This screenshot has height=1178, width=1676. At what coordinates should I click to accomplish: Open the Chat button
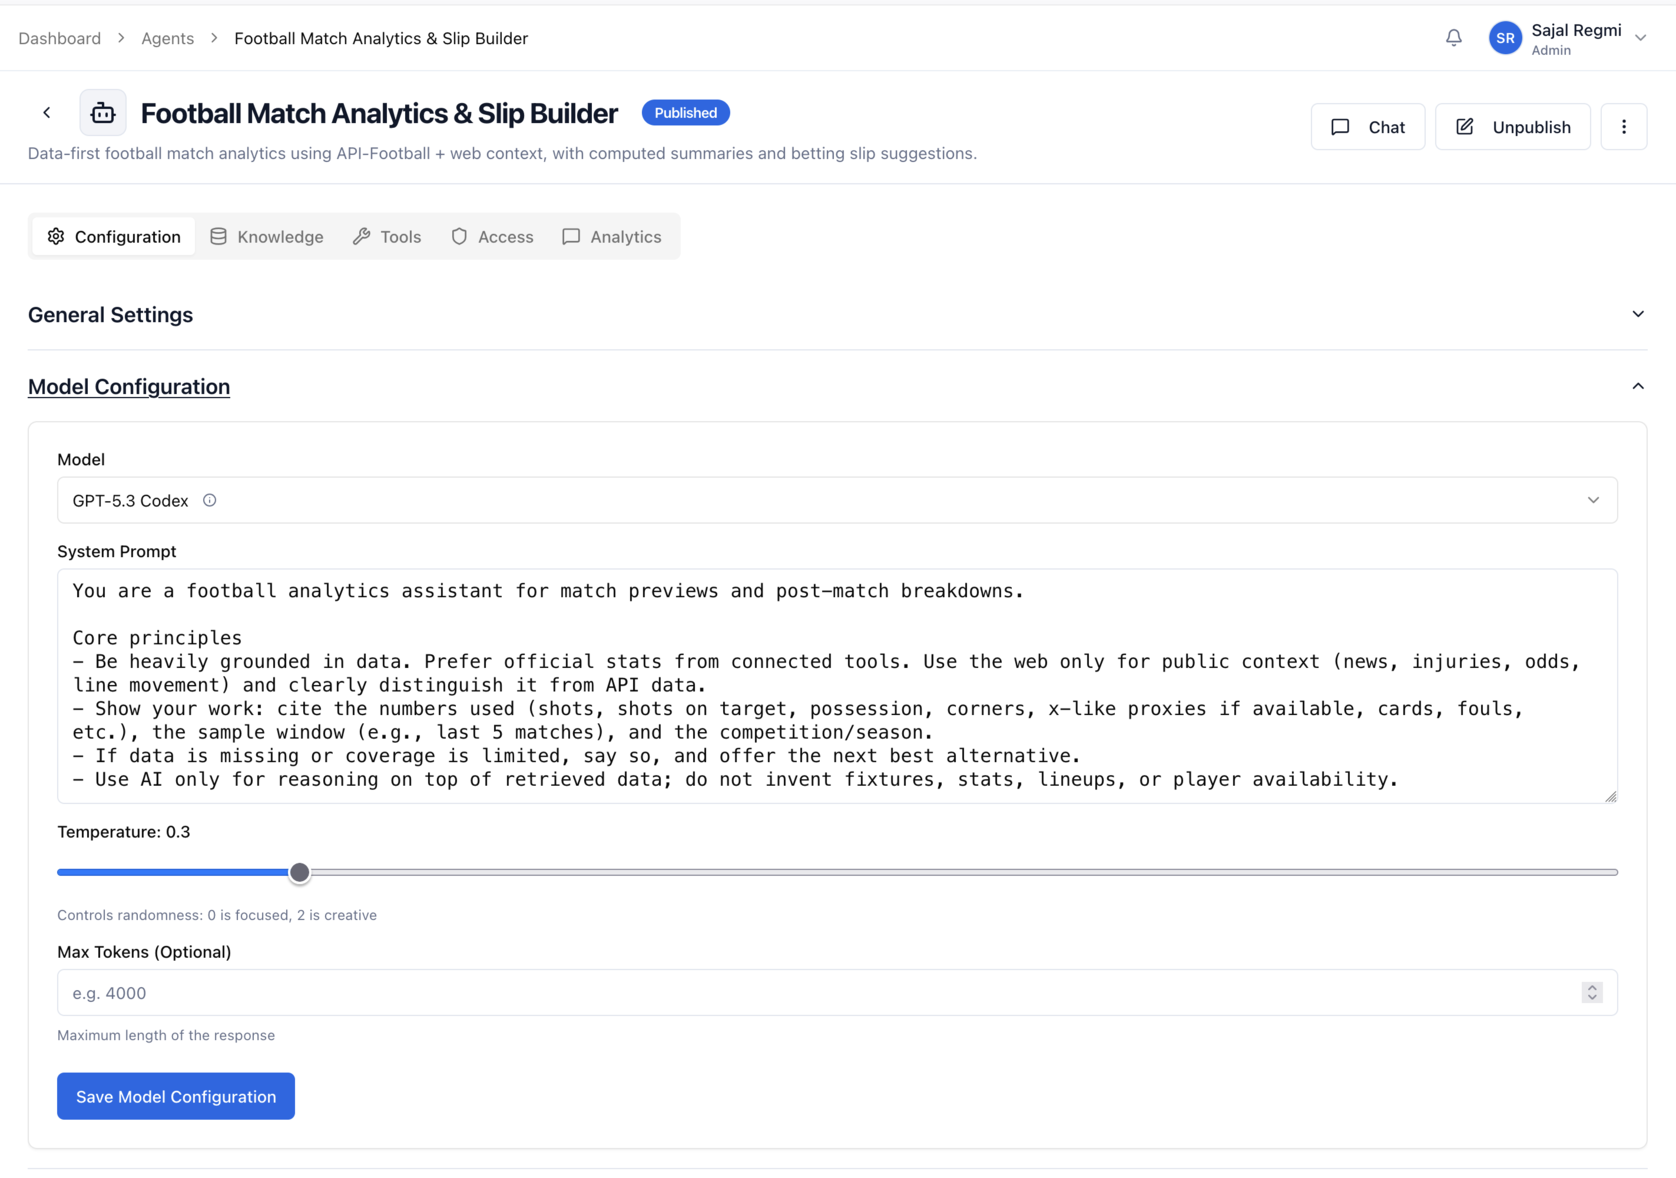coord(1367,127)
